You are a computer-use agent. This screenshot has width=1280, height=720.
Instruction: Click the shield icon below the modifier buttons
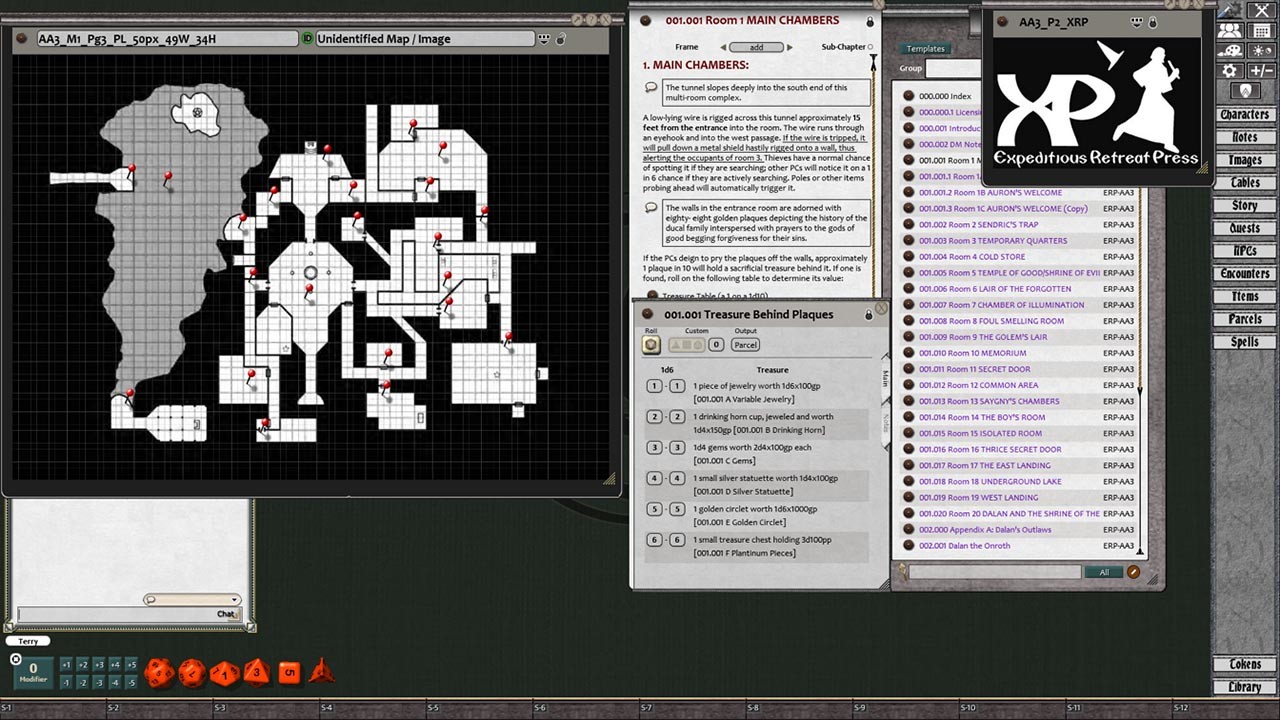point(1247,90)
